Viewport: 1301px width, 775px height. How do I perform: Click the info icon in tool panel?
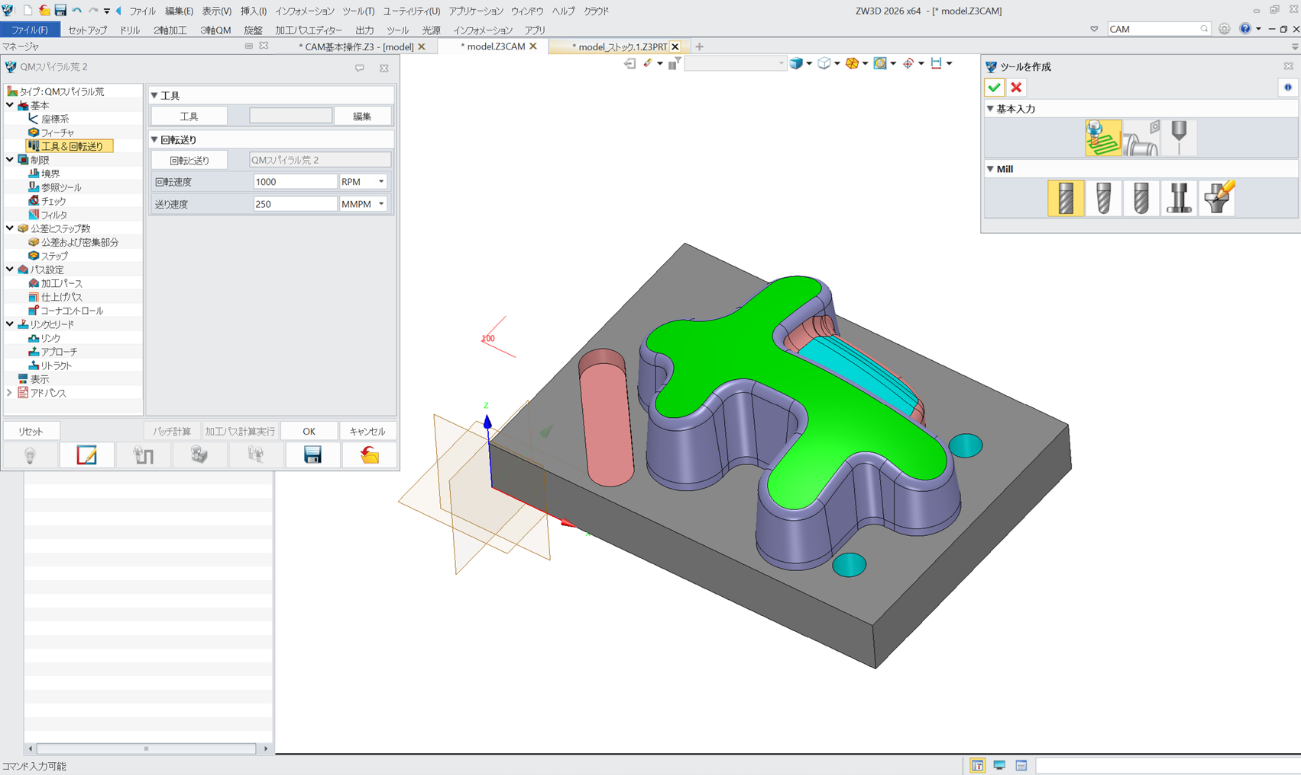[1287, 87]
